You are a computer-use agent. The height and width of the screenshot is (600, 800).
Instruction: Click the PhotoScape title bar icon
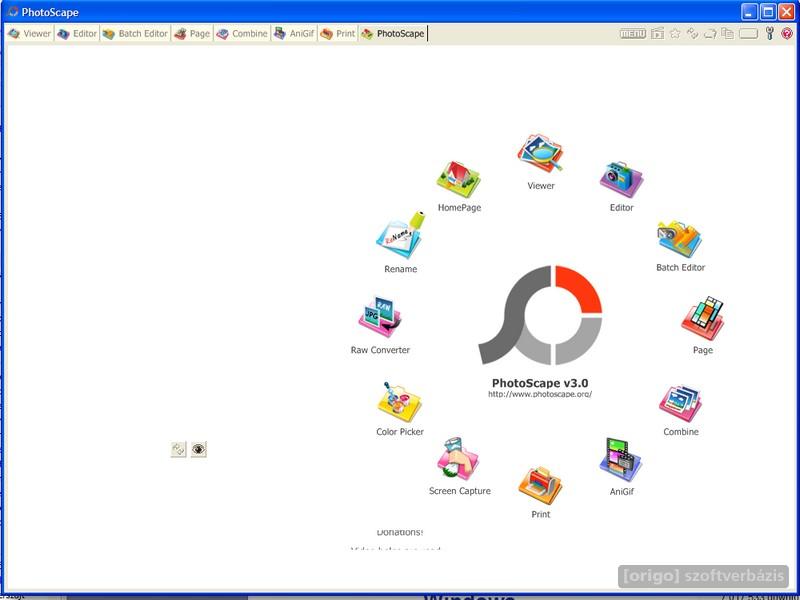(x=12, y=11)
